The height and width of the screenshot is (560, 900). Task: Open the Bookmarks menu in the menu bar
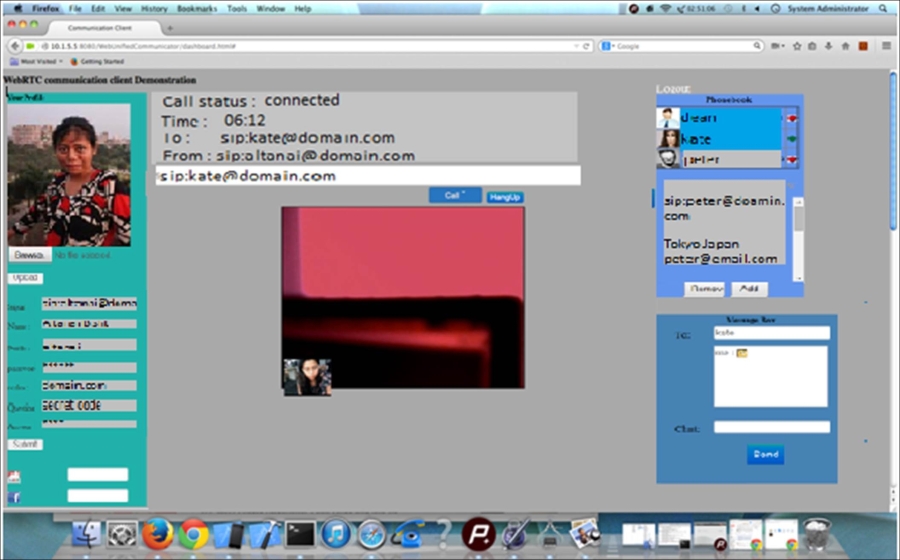(196, 8)
